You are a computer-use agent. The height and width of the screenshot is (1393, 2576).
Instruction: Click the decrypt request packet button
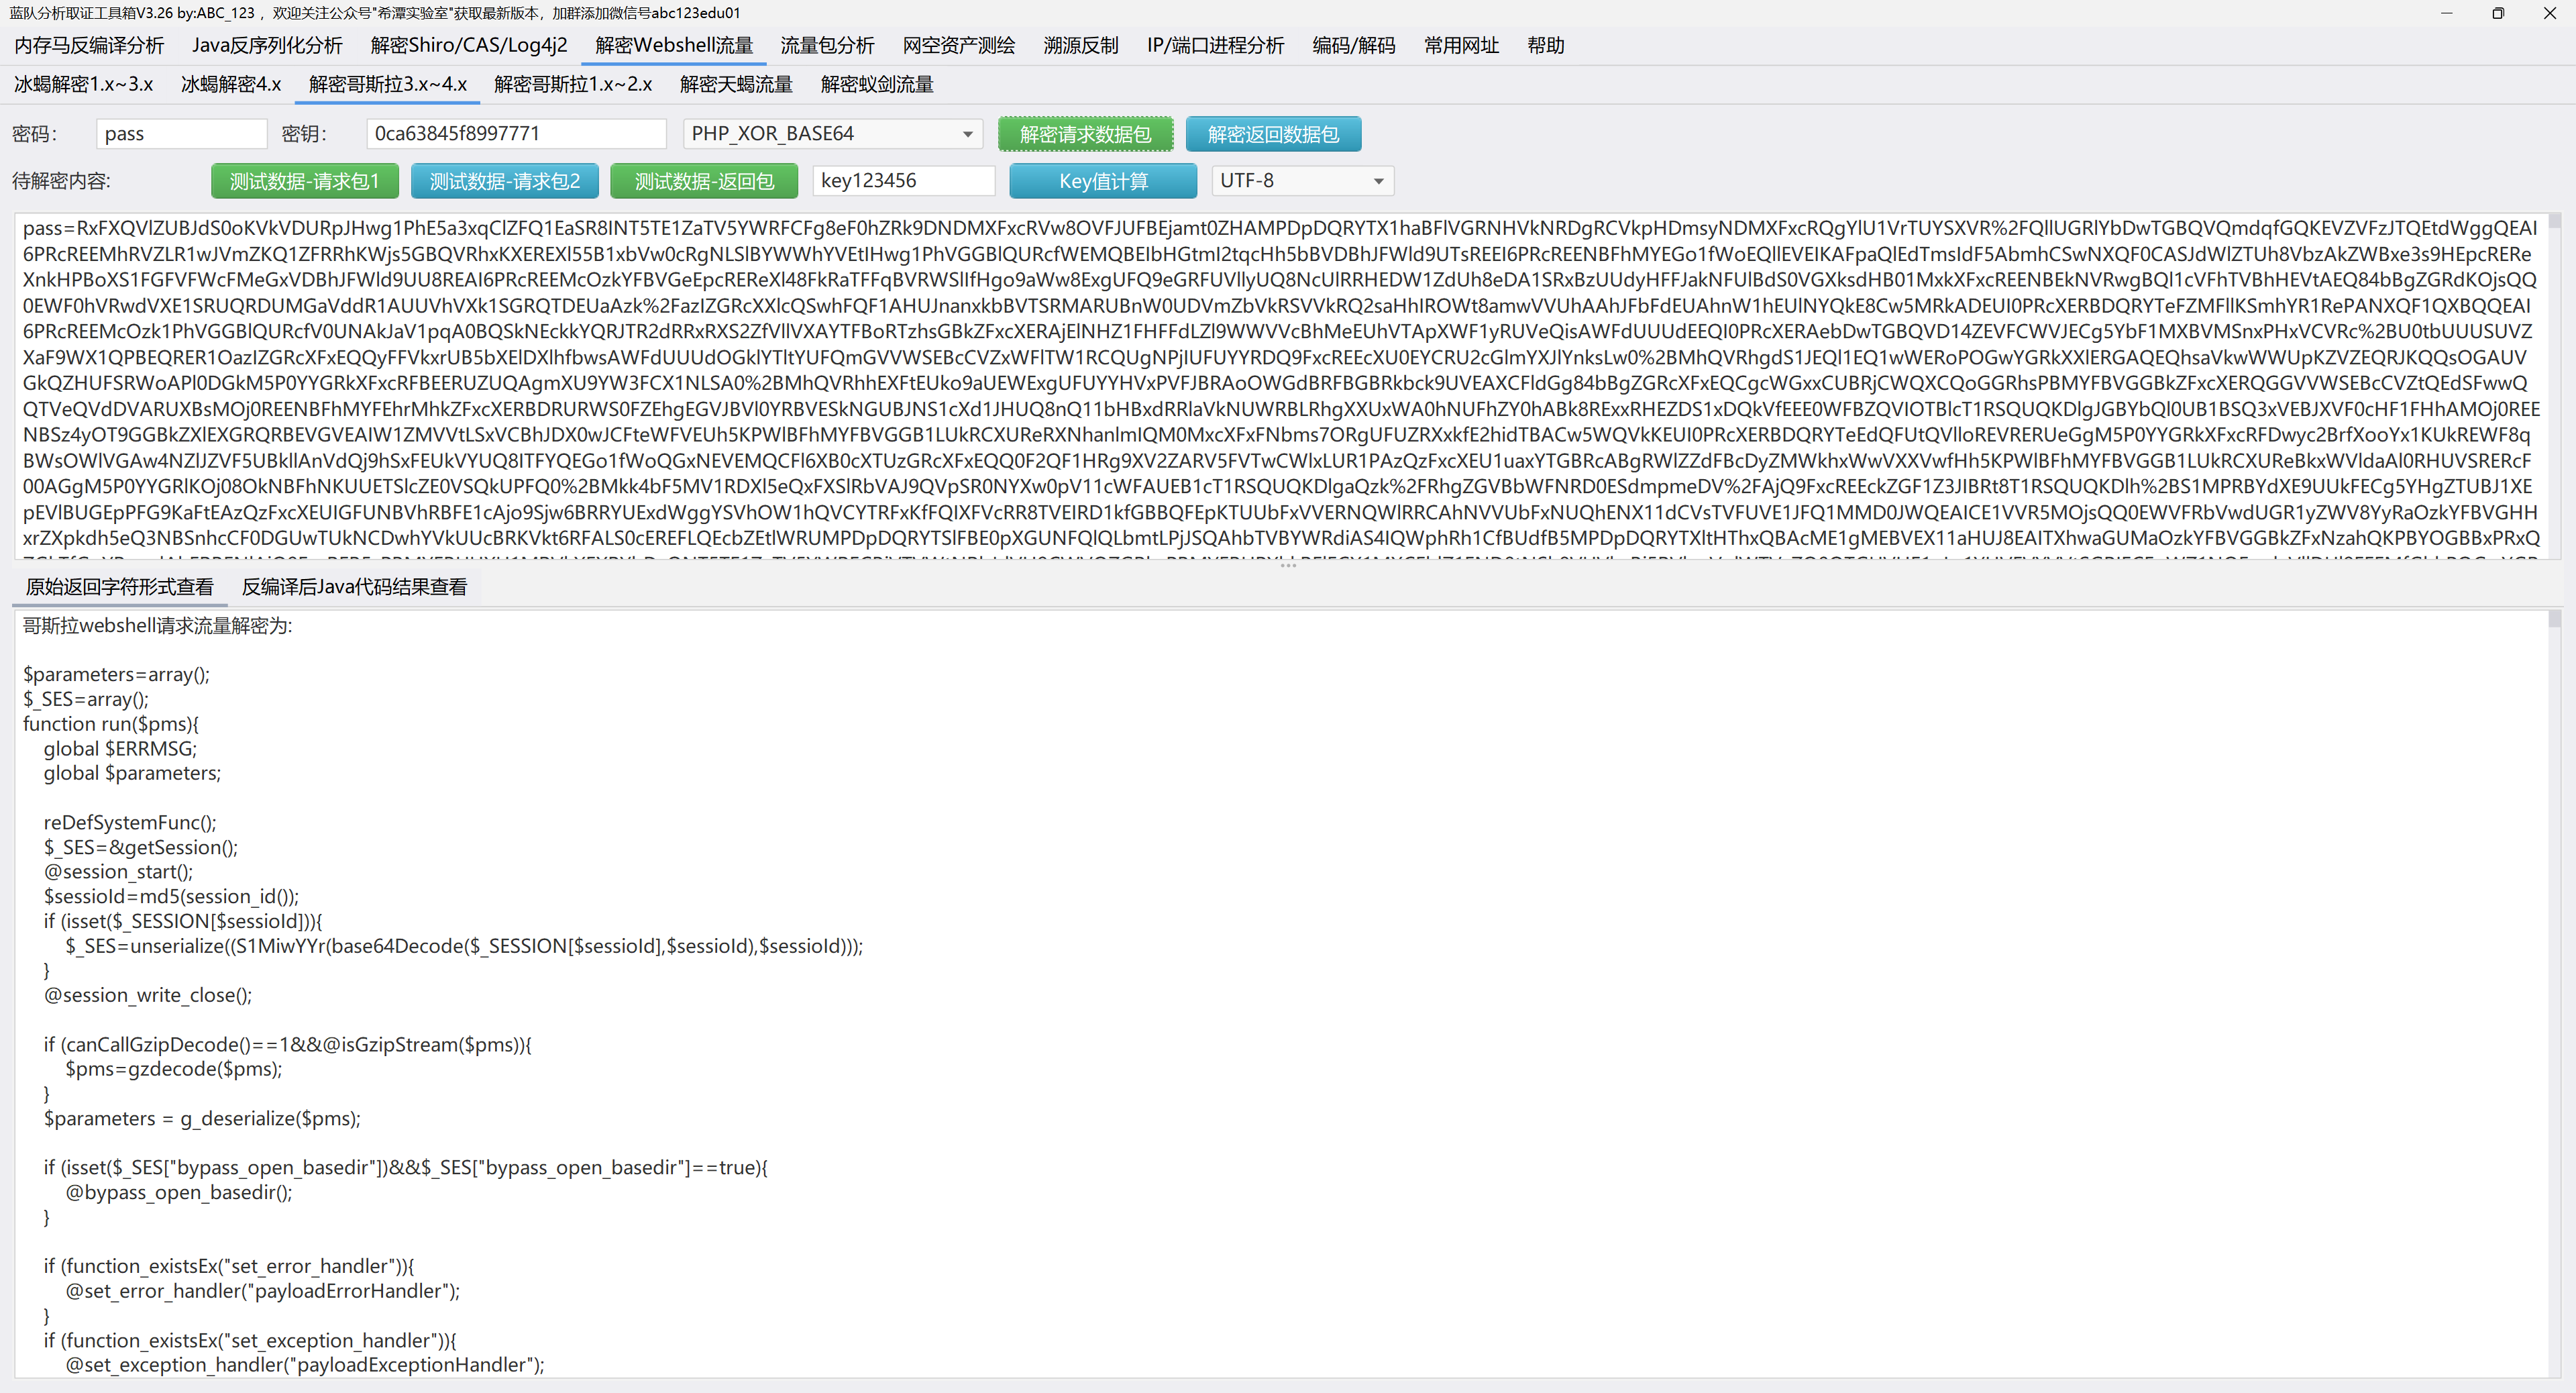(x=1085, y=134)
